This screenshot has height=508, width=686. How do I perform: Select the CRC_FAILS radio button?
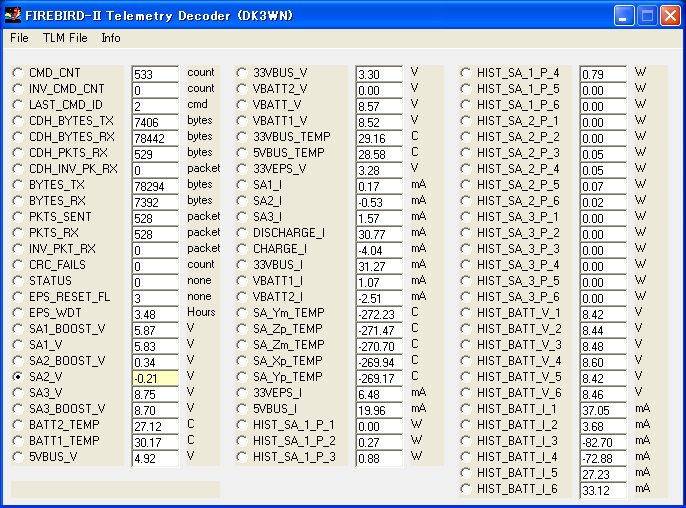tap(18, 265)
